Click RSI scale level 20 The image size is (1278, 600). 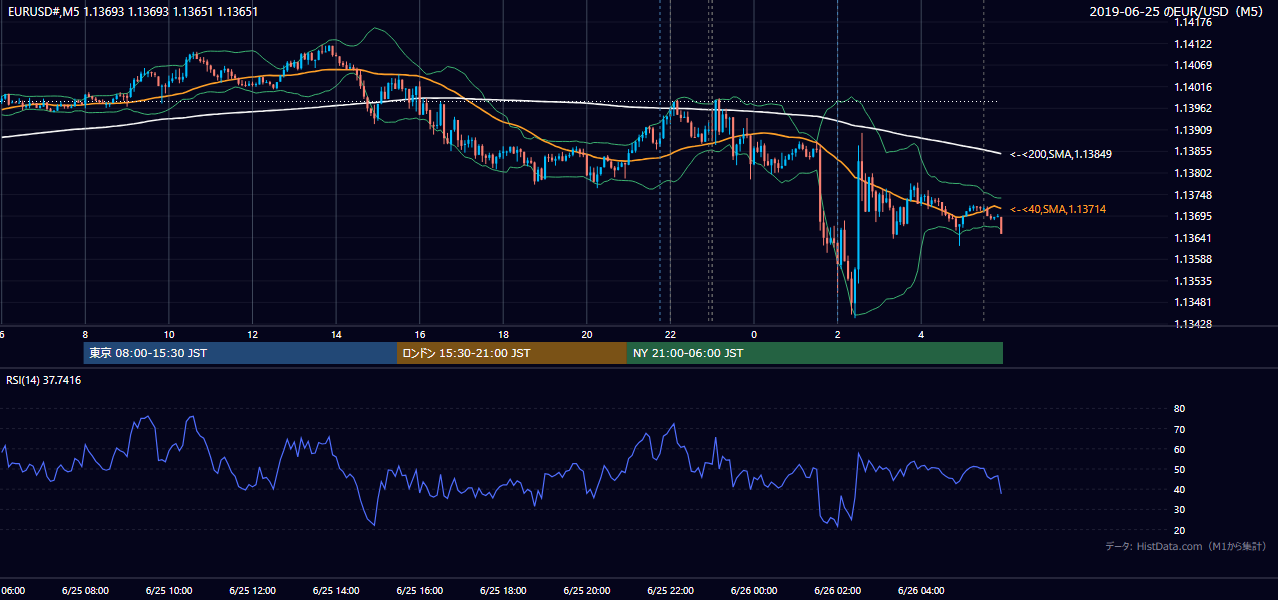pyautogui.click(x=1179, y=530)
